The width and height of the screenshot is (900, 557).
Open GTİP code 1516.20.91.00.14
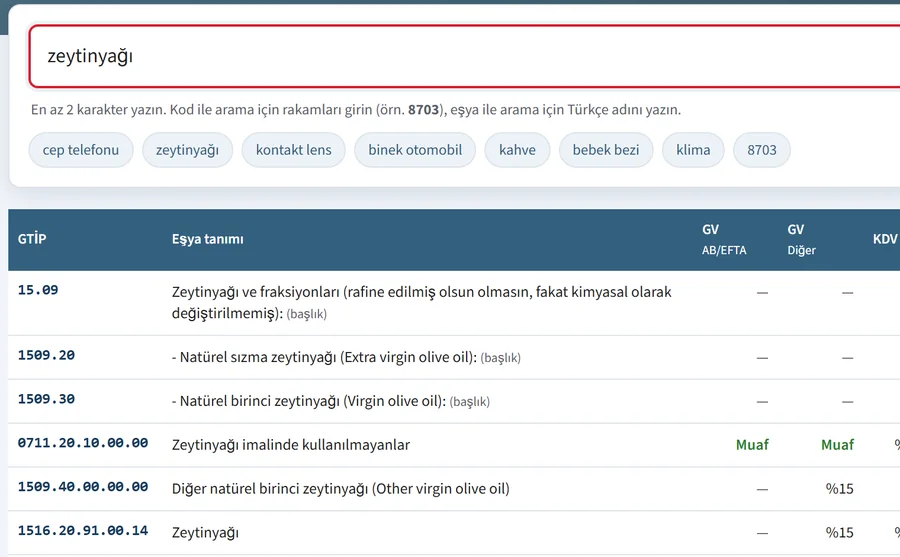[x=83, y=531]
